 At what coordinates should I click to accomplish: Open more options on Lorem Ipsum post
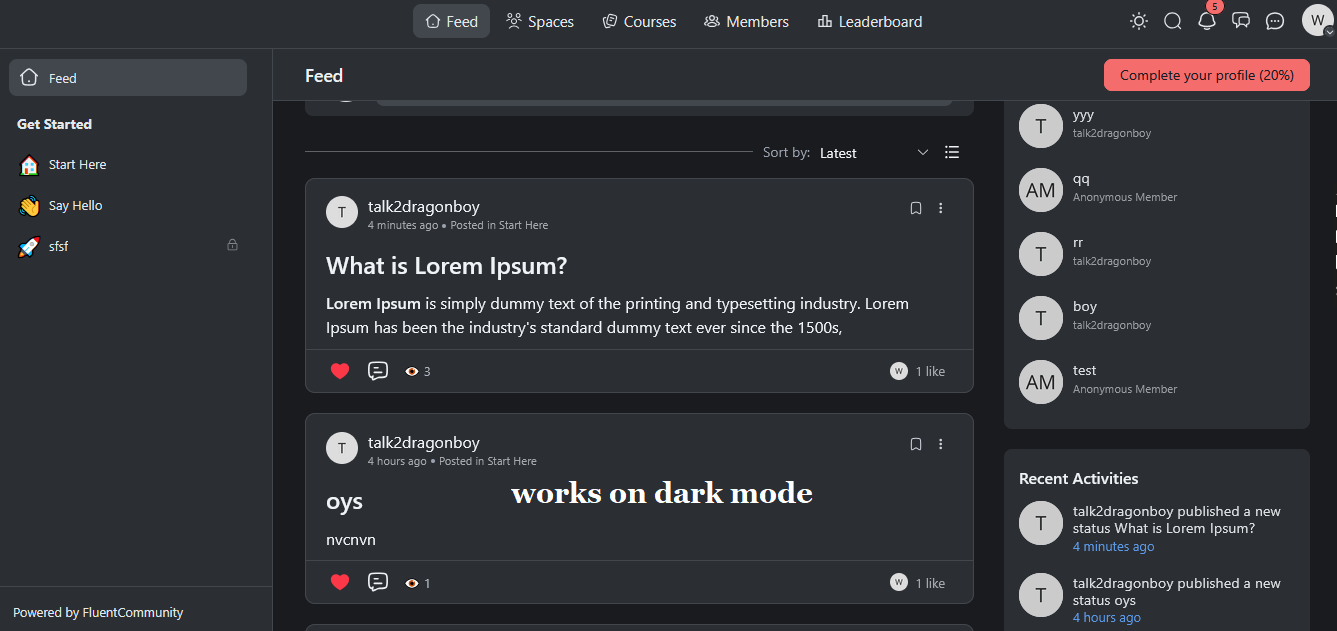[941, 208]
